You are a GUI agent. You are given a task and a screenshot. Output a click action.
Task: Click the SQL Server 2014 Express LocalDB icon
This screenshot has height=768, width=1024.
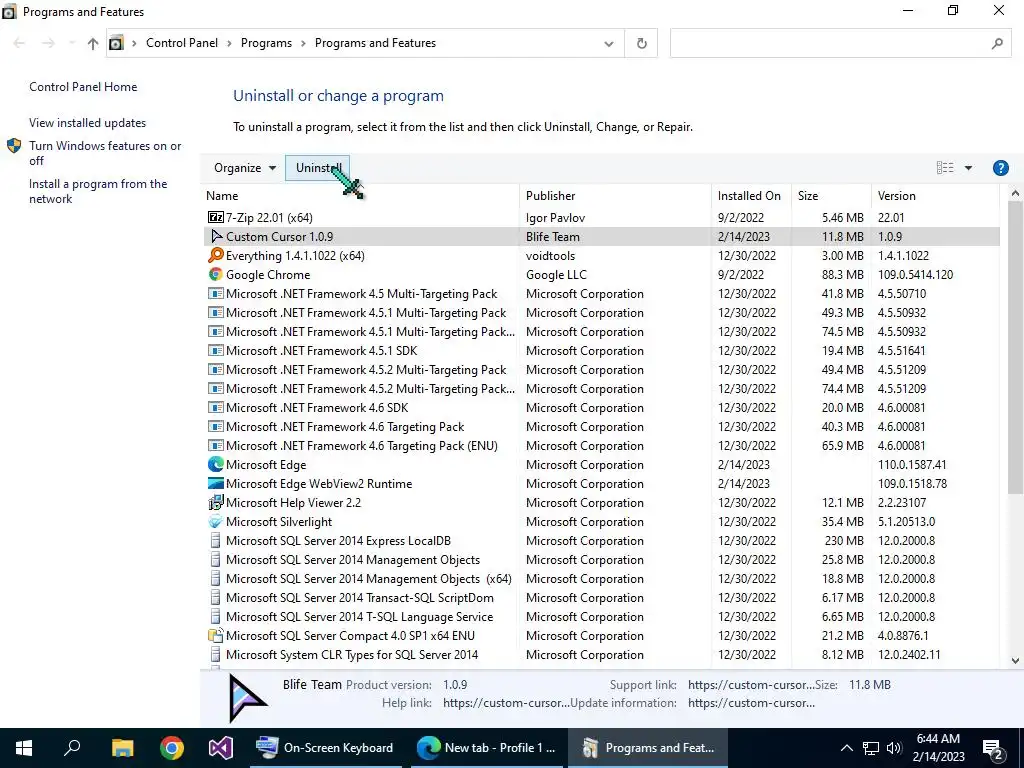[216, 540]
